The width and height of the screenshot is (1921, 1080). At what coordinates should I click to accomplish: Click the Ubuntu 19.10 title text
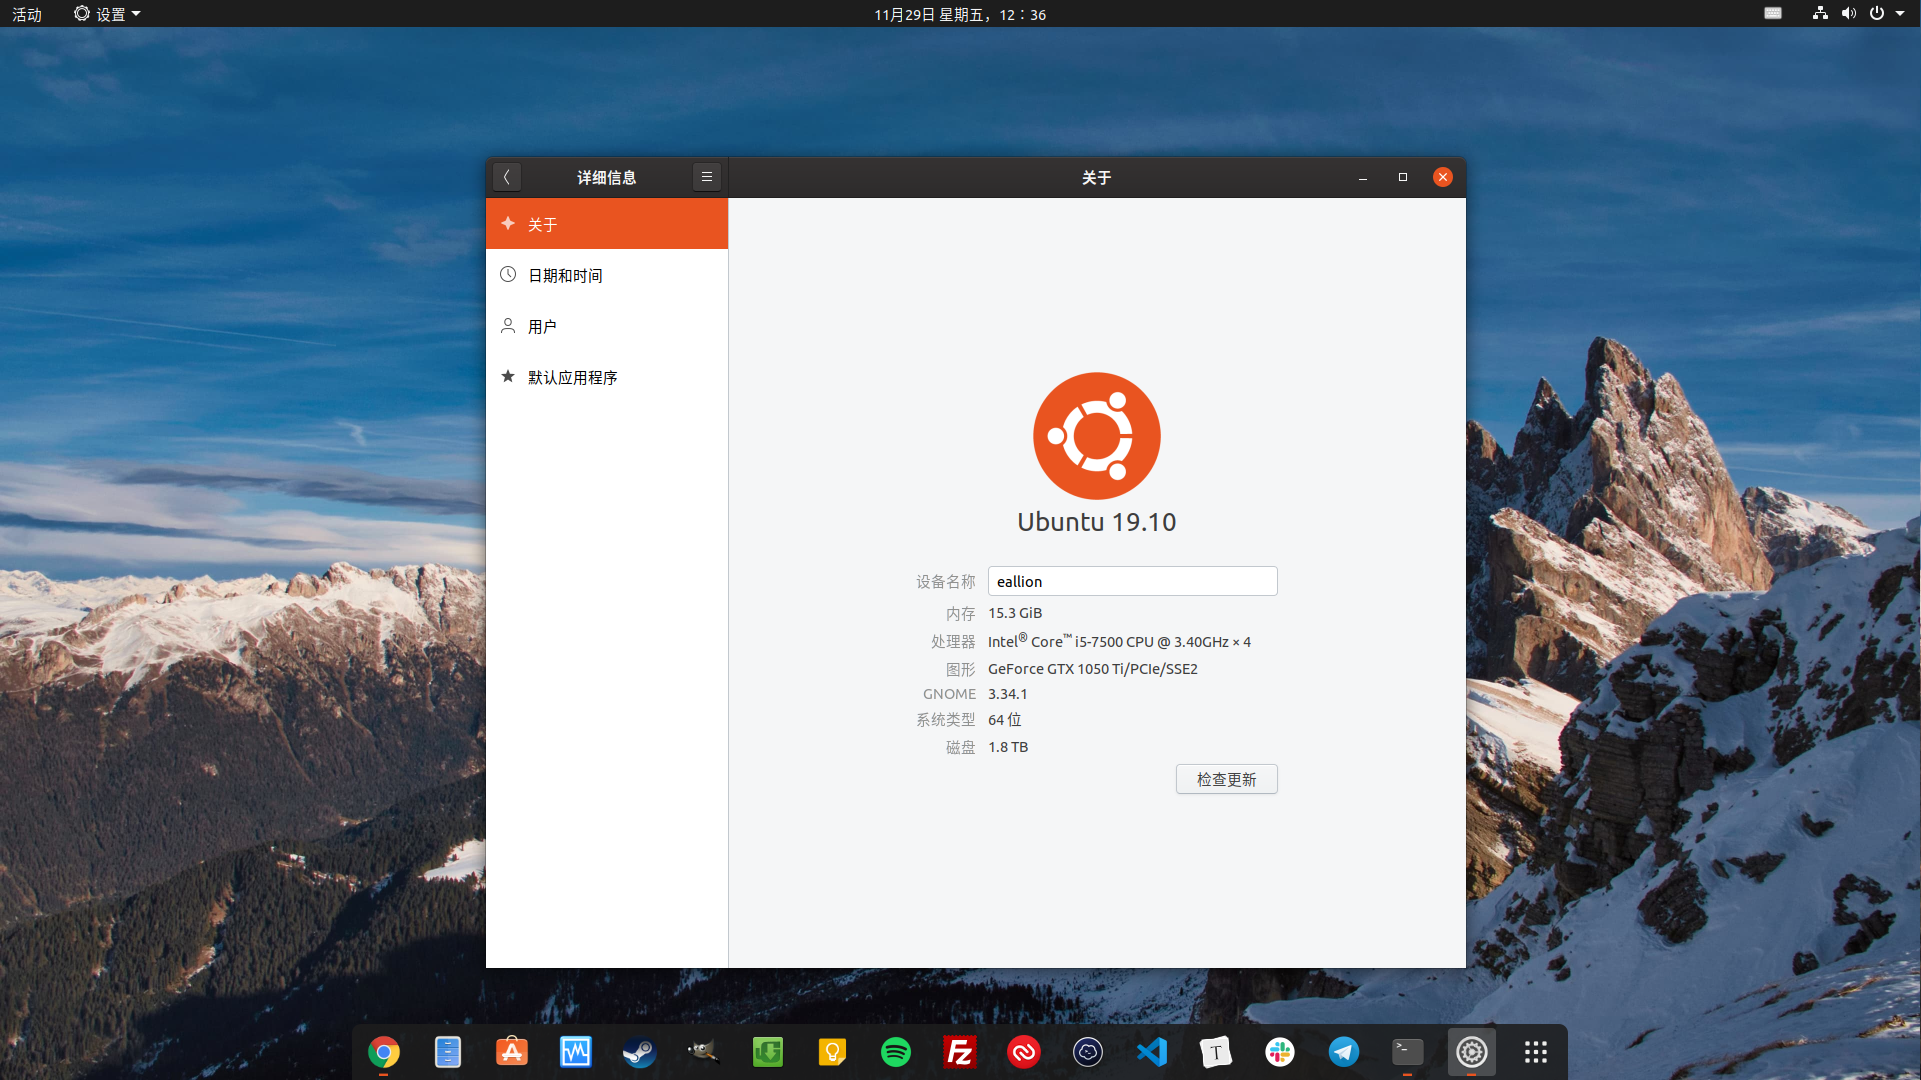pyautogui.click(x=1097, y=522)
